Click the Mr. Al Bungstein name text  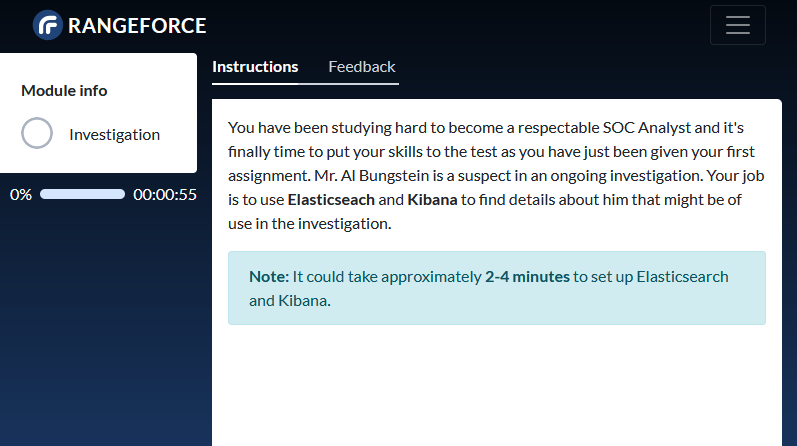[x=372, y=175]
